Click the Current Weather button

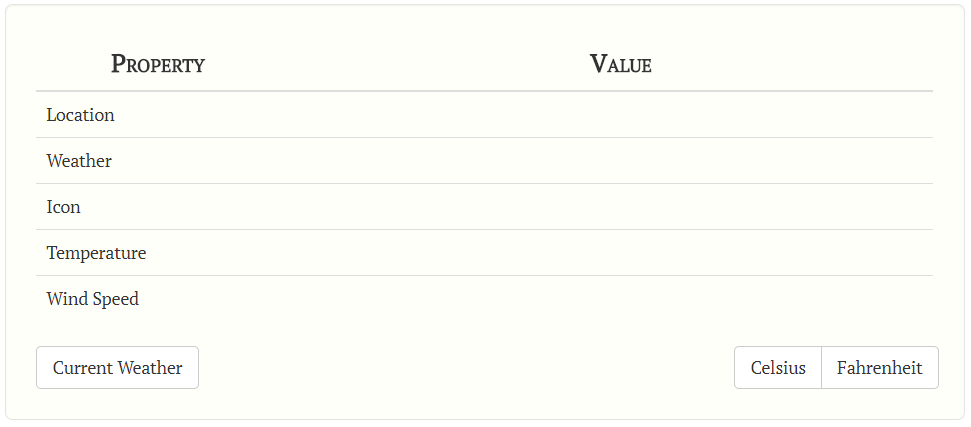(117, 368)
